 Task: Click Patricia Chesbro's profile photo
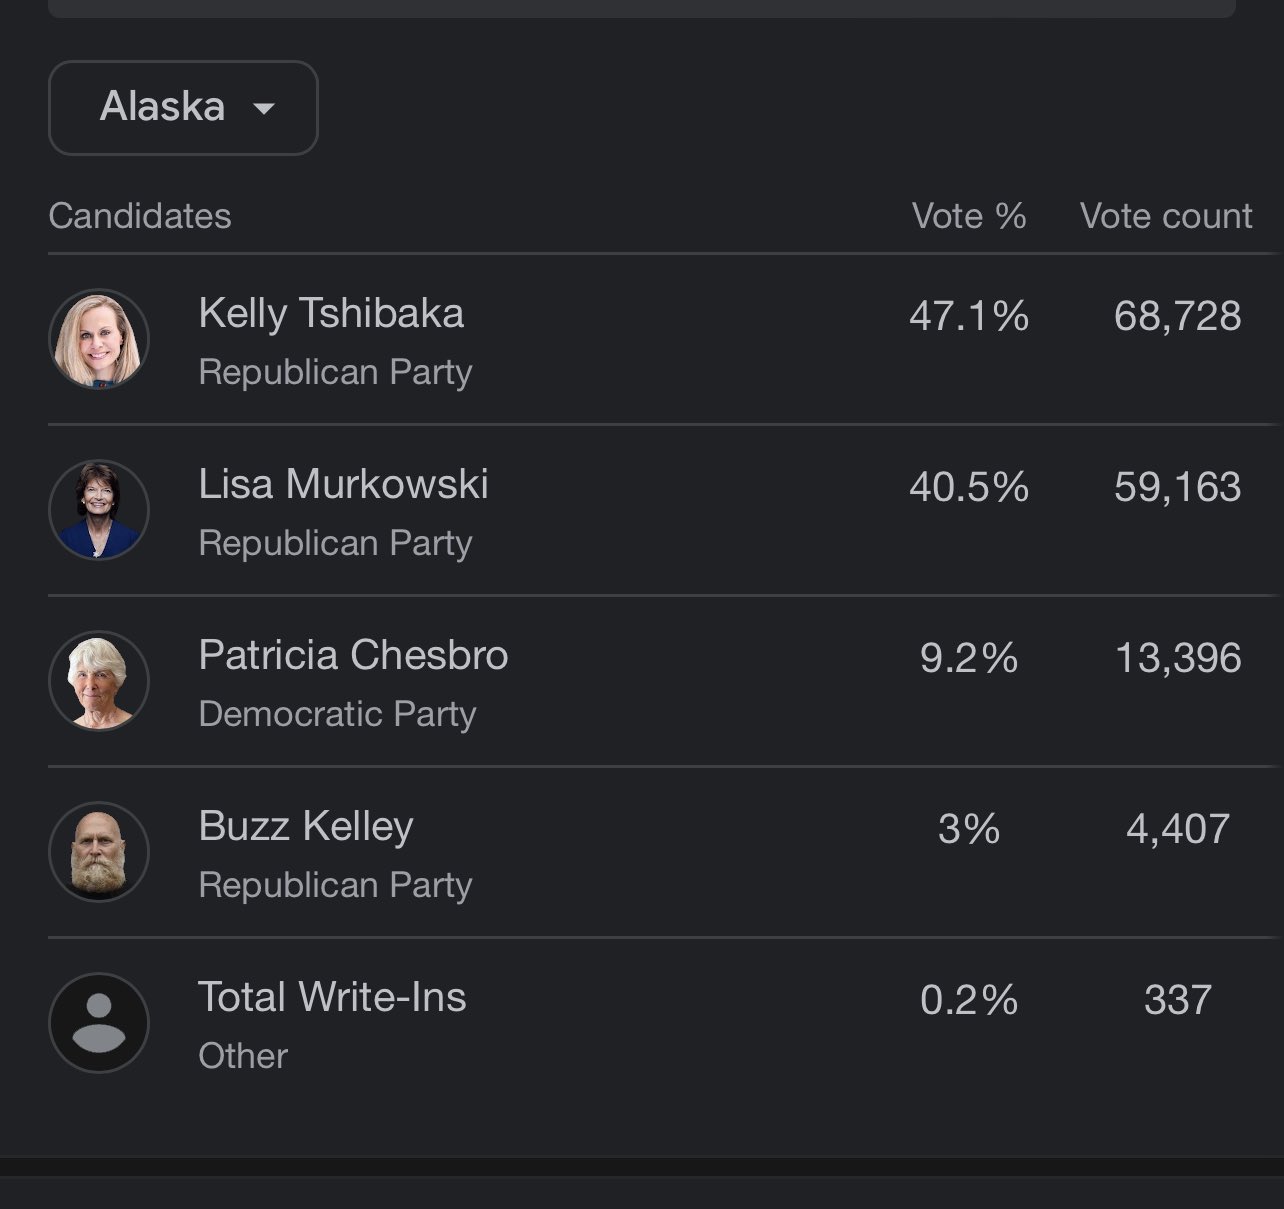[x=99, y=681]
